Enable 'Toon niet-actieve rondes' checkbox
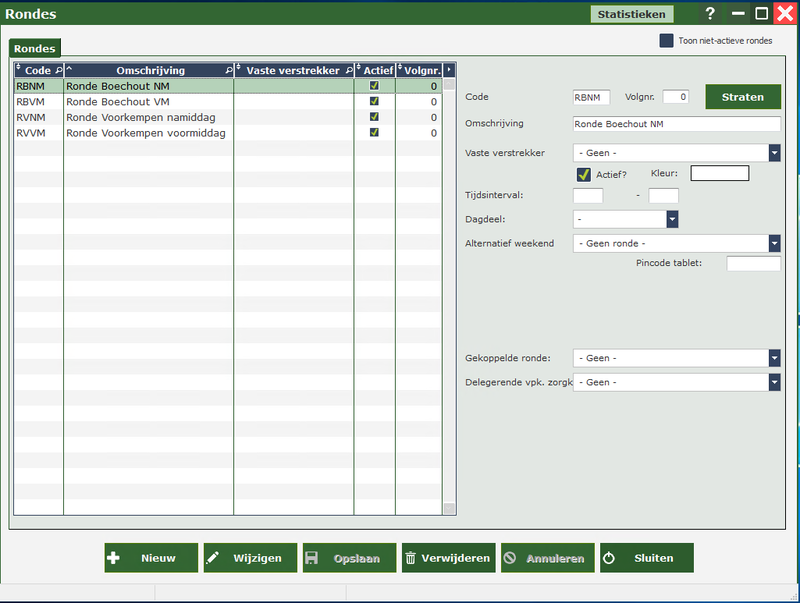This screenshot has width=800, height=603. [666, 41]
